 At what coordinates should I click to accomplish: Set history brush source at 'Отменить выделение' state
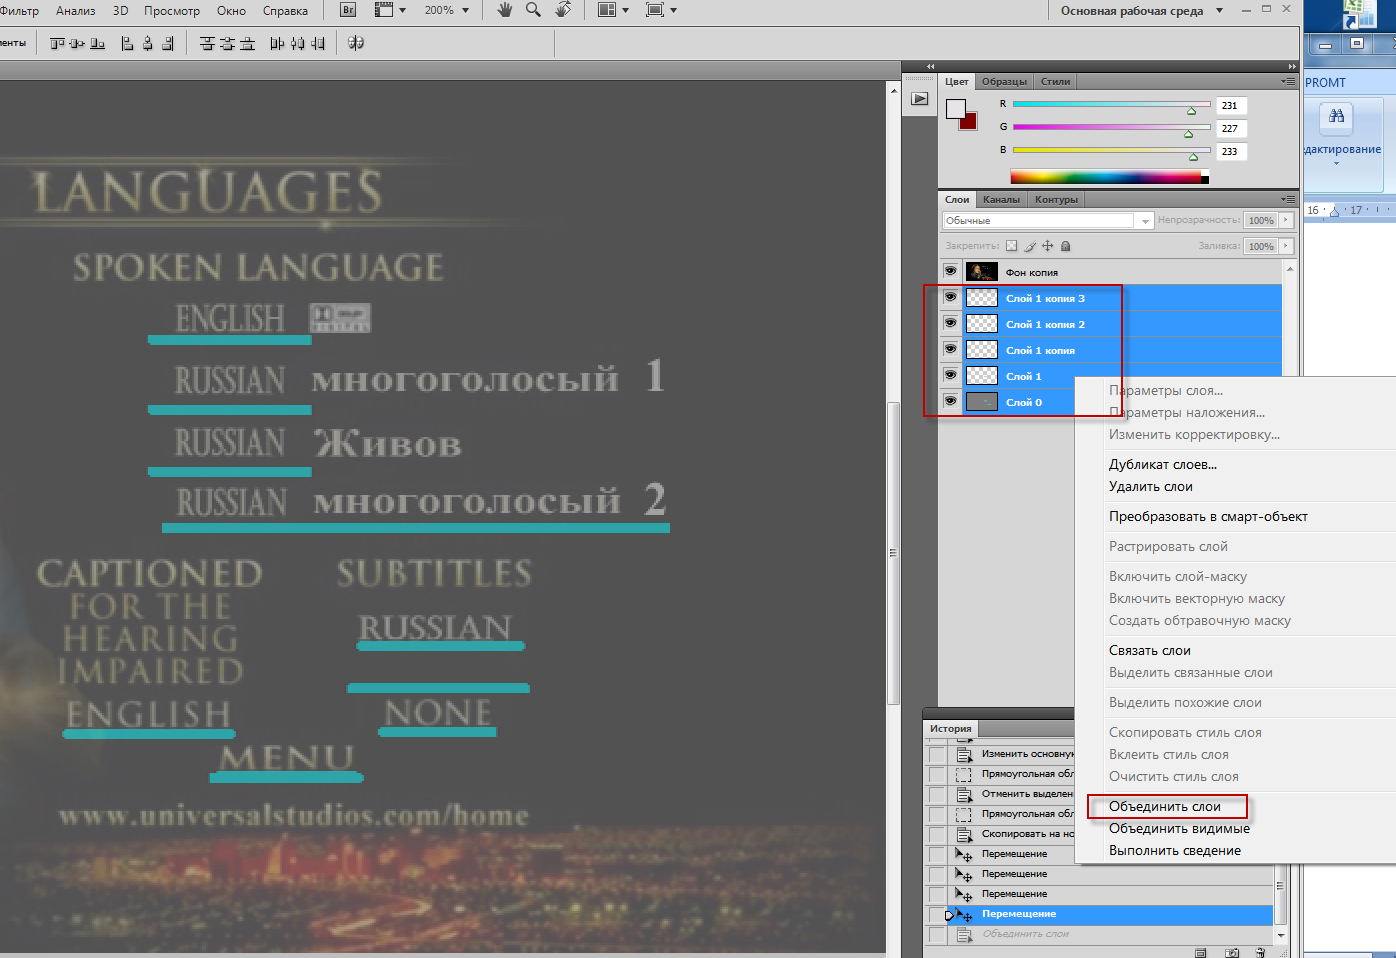tap(936, 794)
